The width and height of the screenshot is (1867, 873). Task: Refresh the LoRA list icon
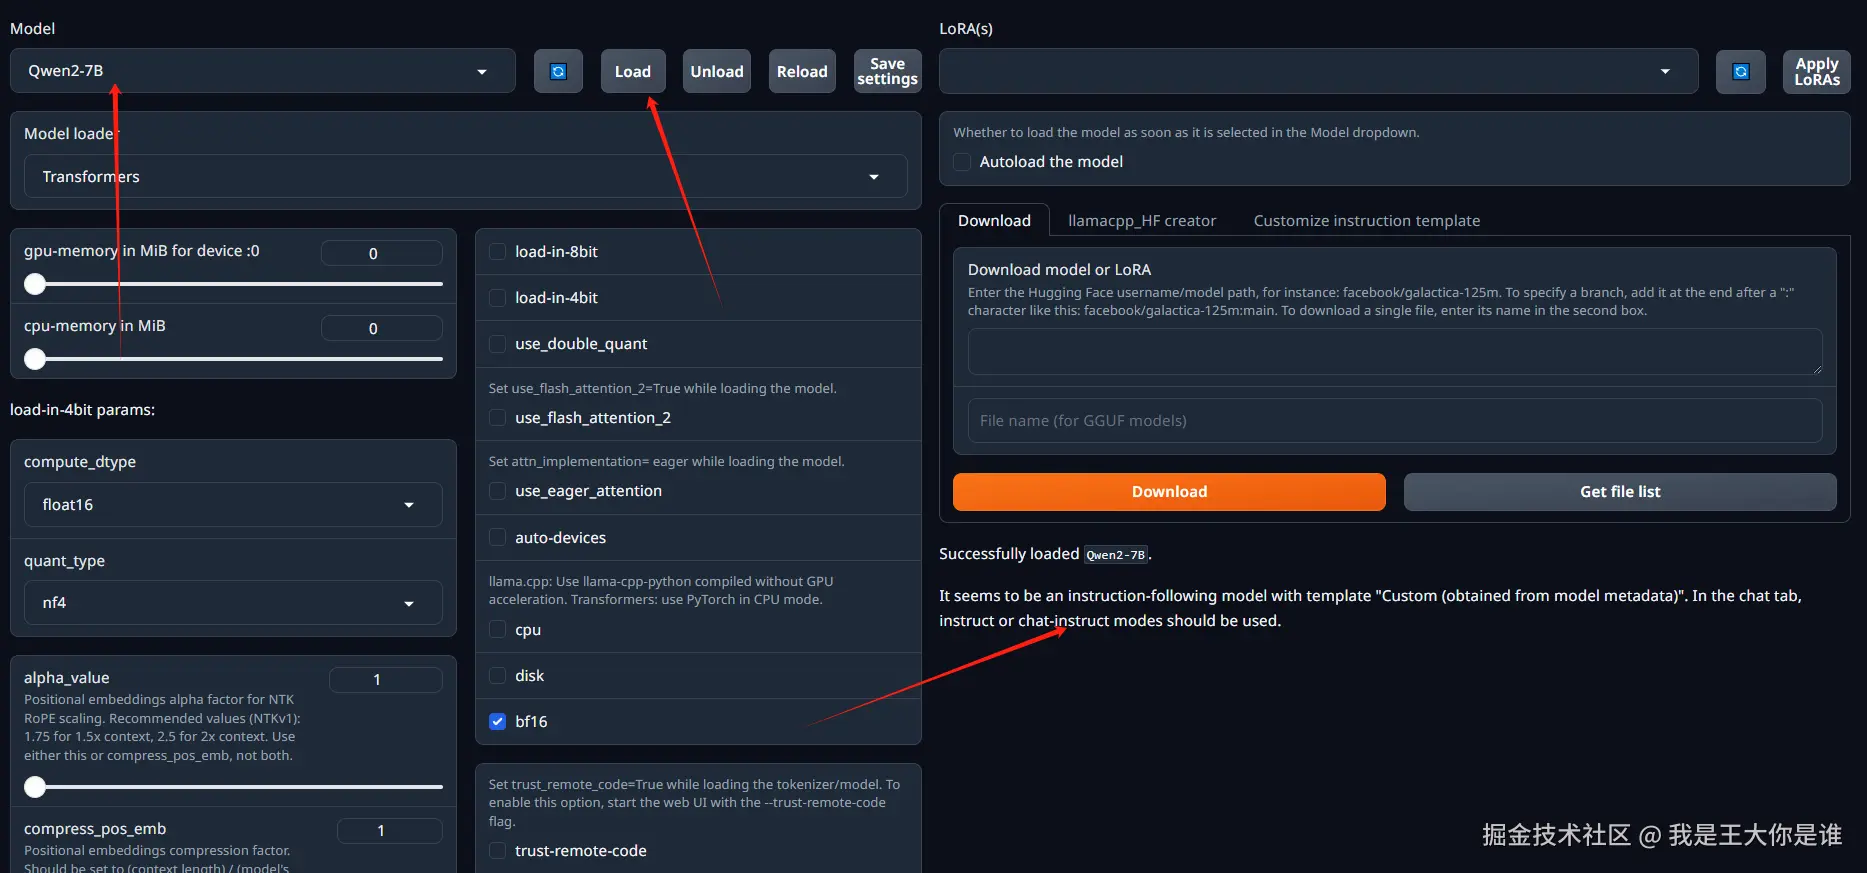pyautogui.click(x=1740, y=71)
